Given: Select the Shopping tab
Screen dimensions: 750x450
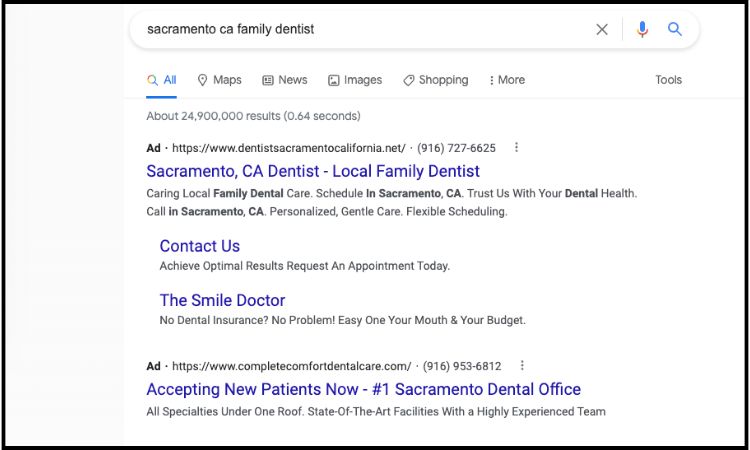Looking at the screenshot, I should [x=435, y=80].
